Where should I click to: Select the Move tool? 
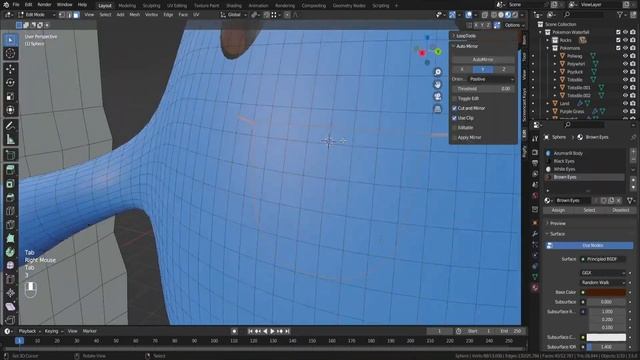(10, 69)
